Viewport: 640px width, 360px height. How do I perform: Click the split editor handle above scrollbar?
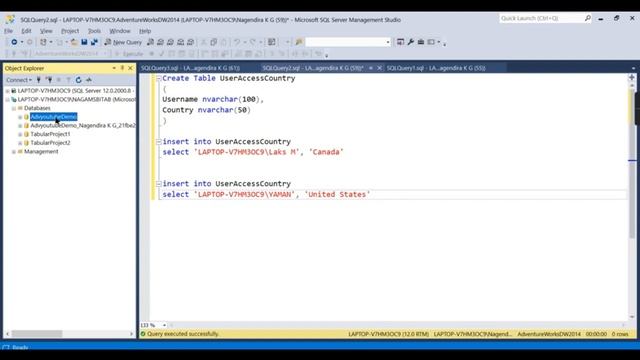632,77
